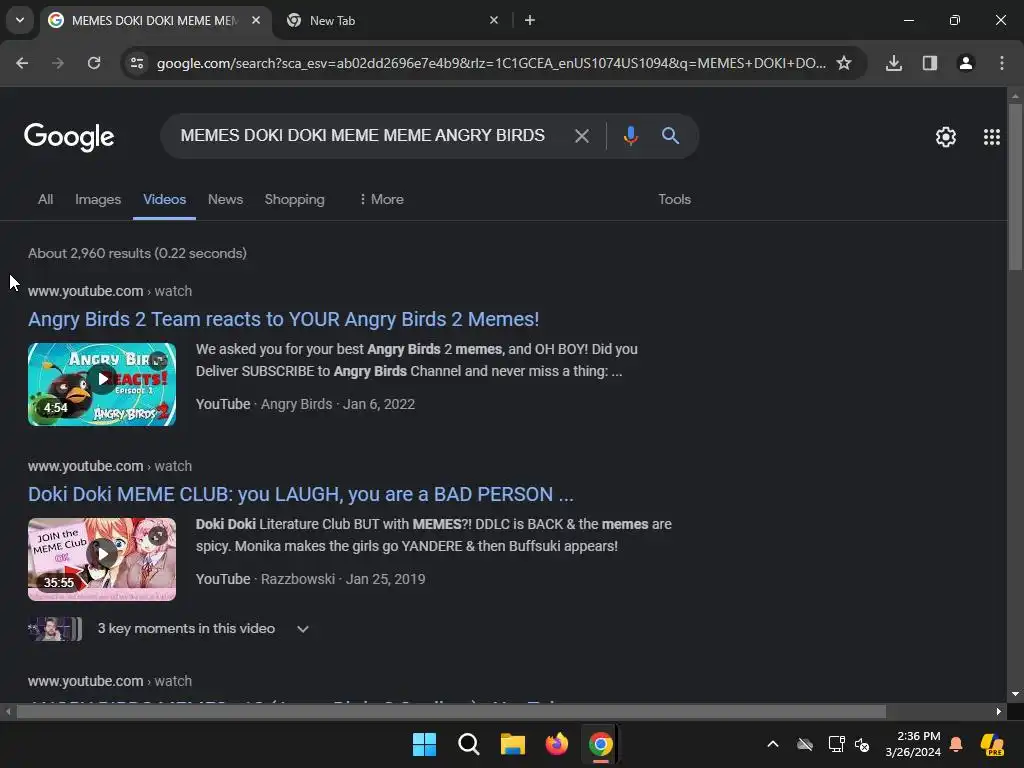1024x768 pixels.
Task: Go forward with the forward arrow
Action: click(x=58, y=63)
